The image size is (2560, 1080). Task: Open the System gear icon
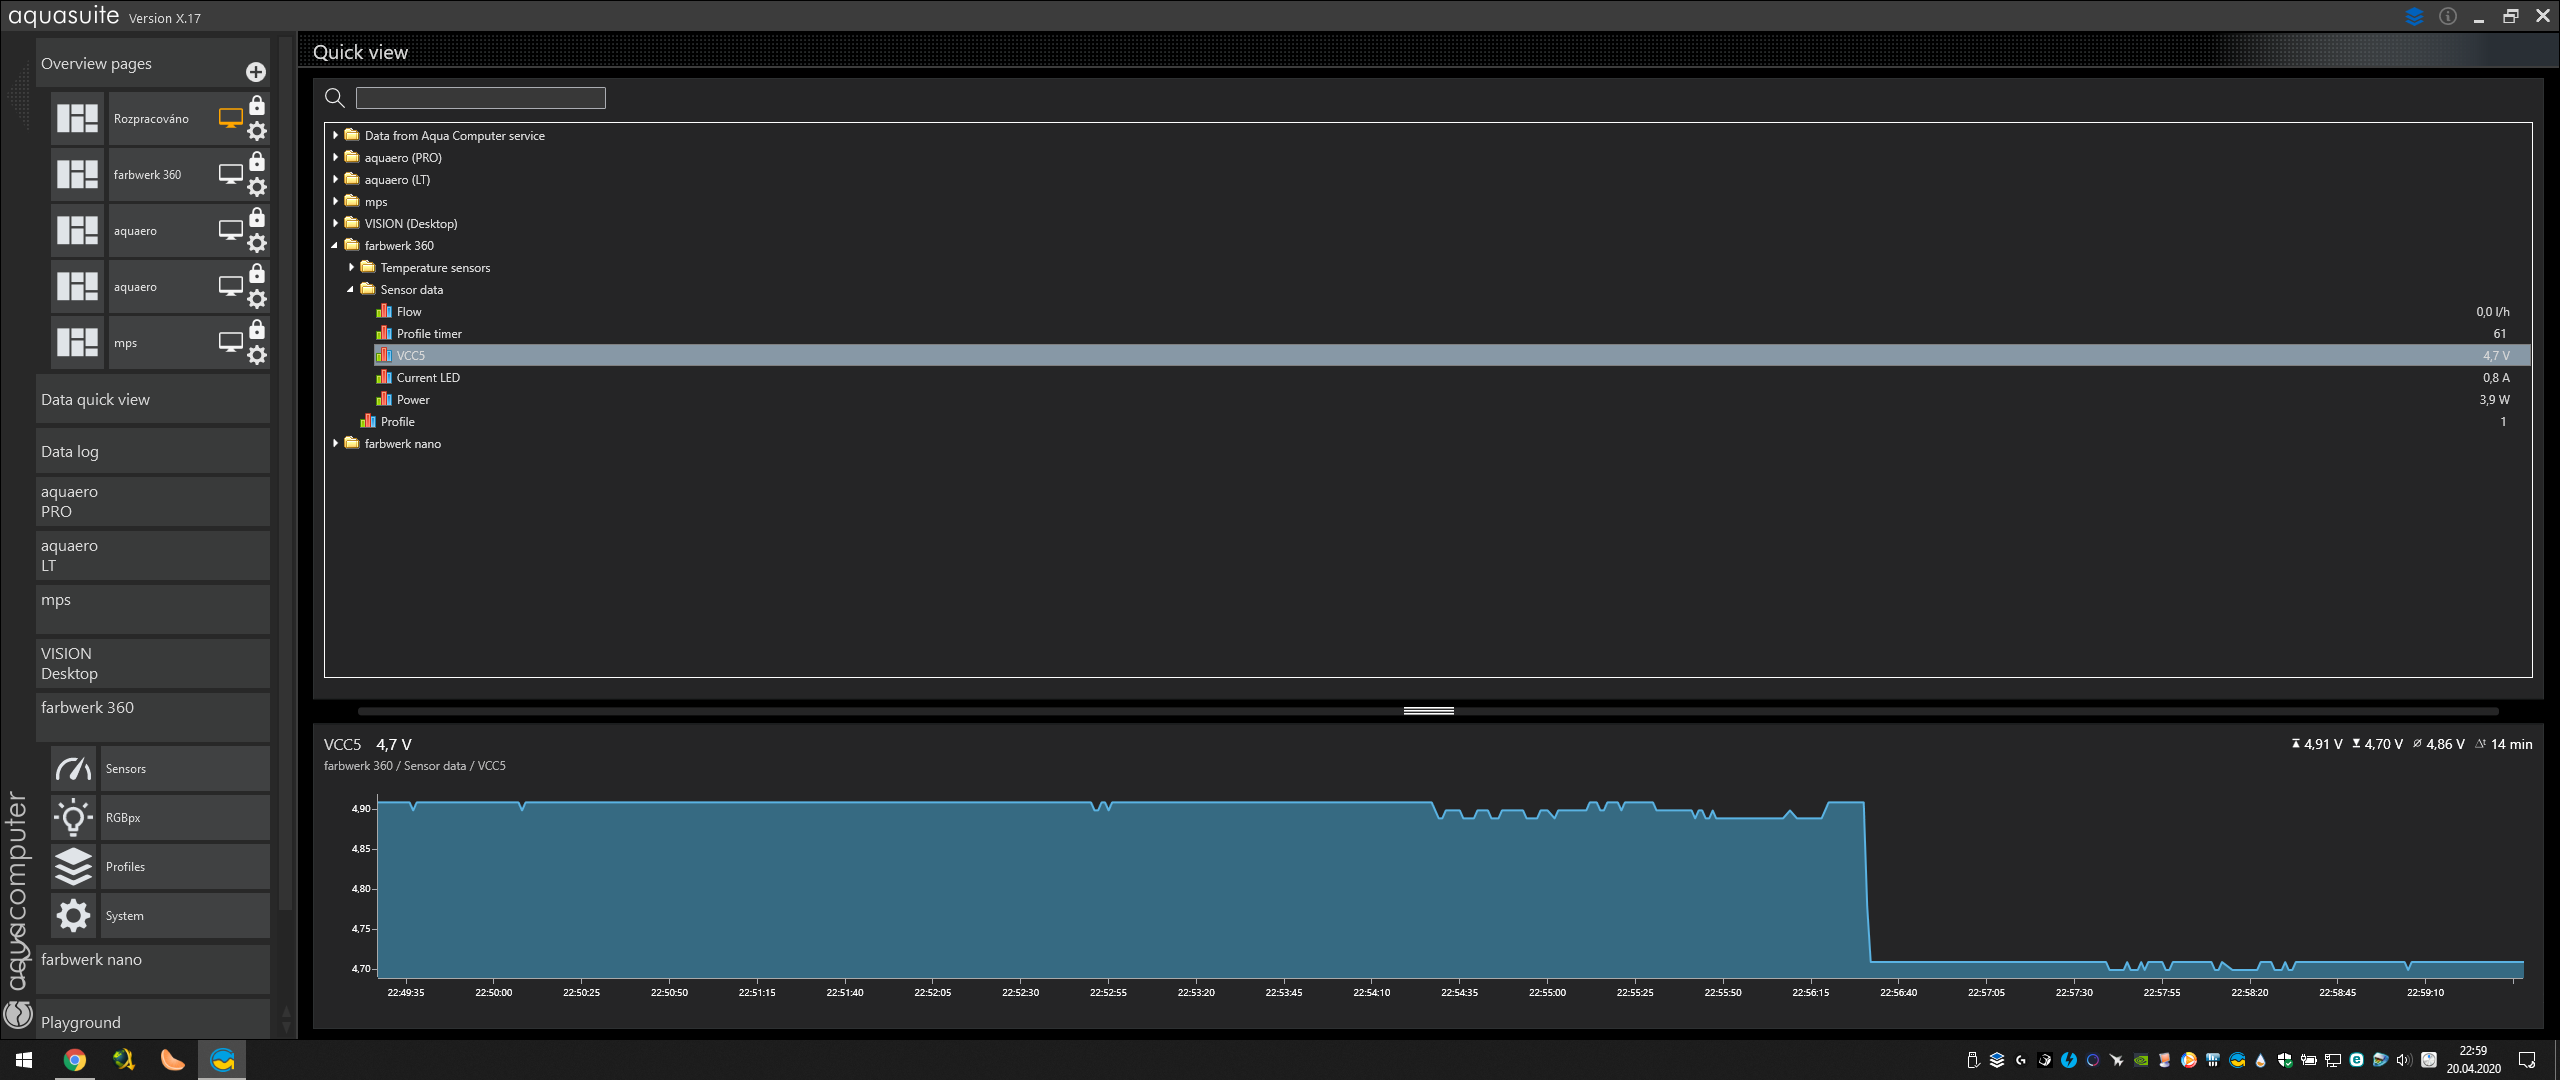[73, 916]
